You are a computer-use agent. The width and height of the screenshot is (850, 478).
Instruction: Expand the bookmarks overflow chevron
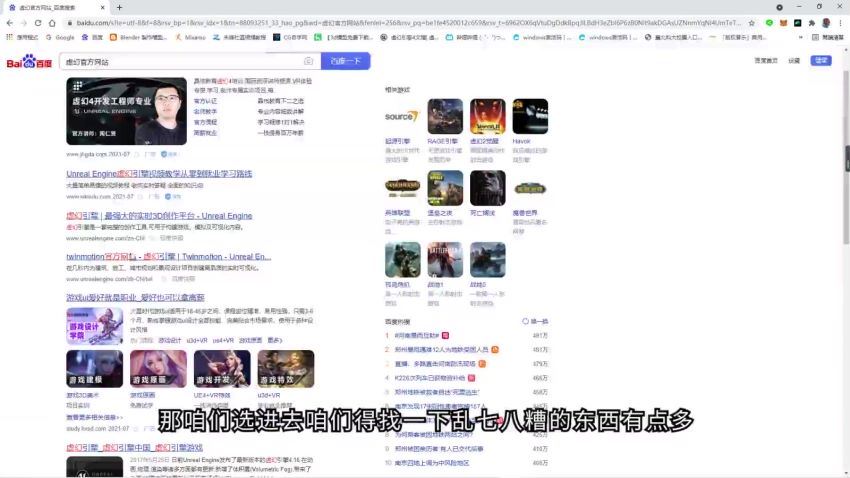[x=800, y=37]
